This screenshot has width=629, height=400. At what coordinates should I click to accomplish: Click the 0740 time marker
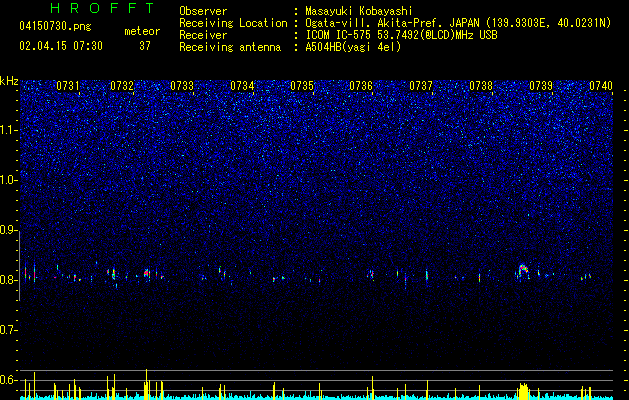coord(601,86)
